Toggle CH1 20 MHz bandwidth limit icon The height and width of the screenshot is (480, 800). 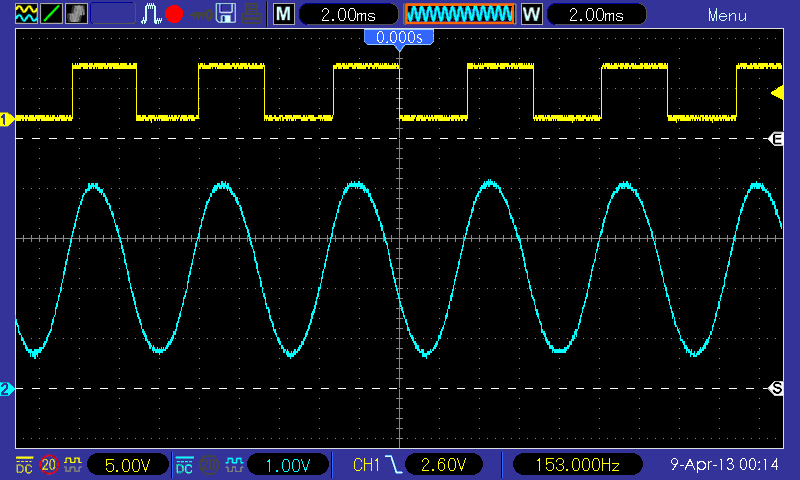click(48, 465)
